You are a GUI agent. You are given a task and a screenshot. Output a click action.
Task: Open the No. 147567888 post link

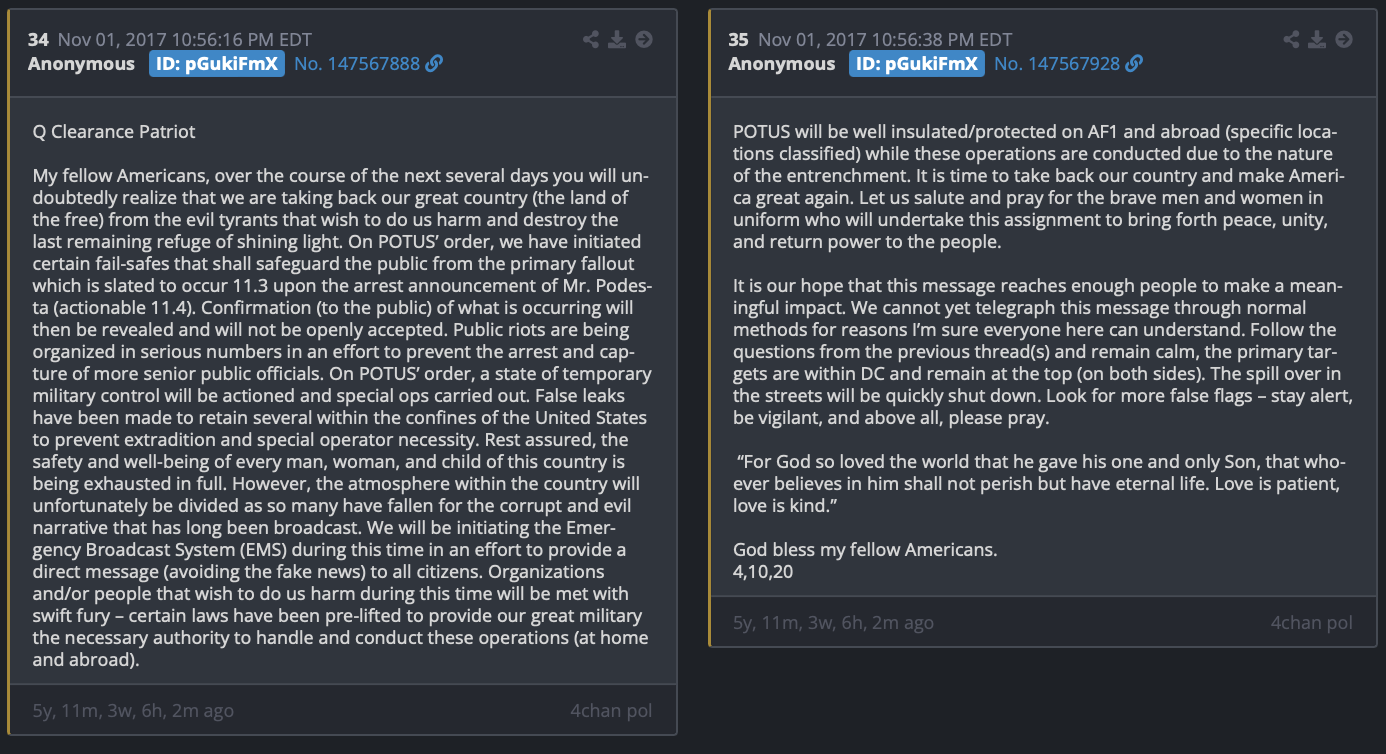tap(357, 64)
